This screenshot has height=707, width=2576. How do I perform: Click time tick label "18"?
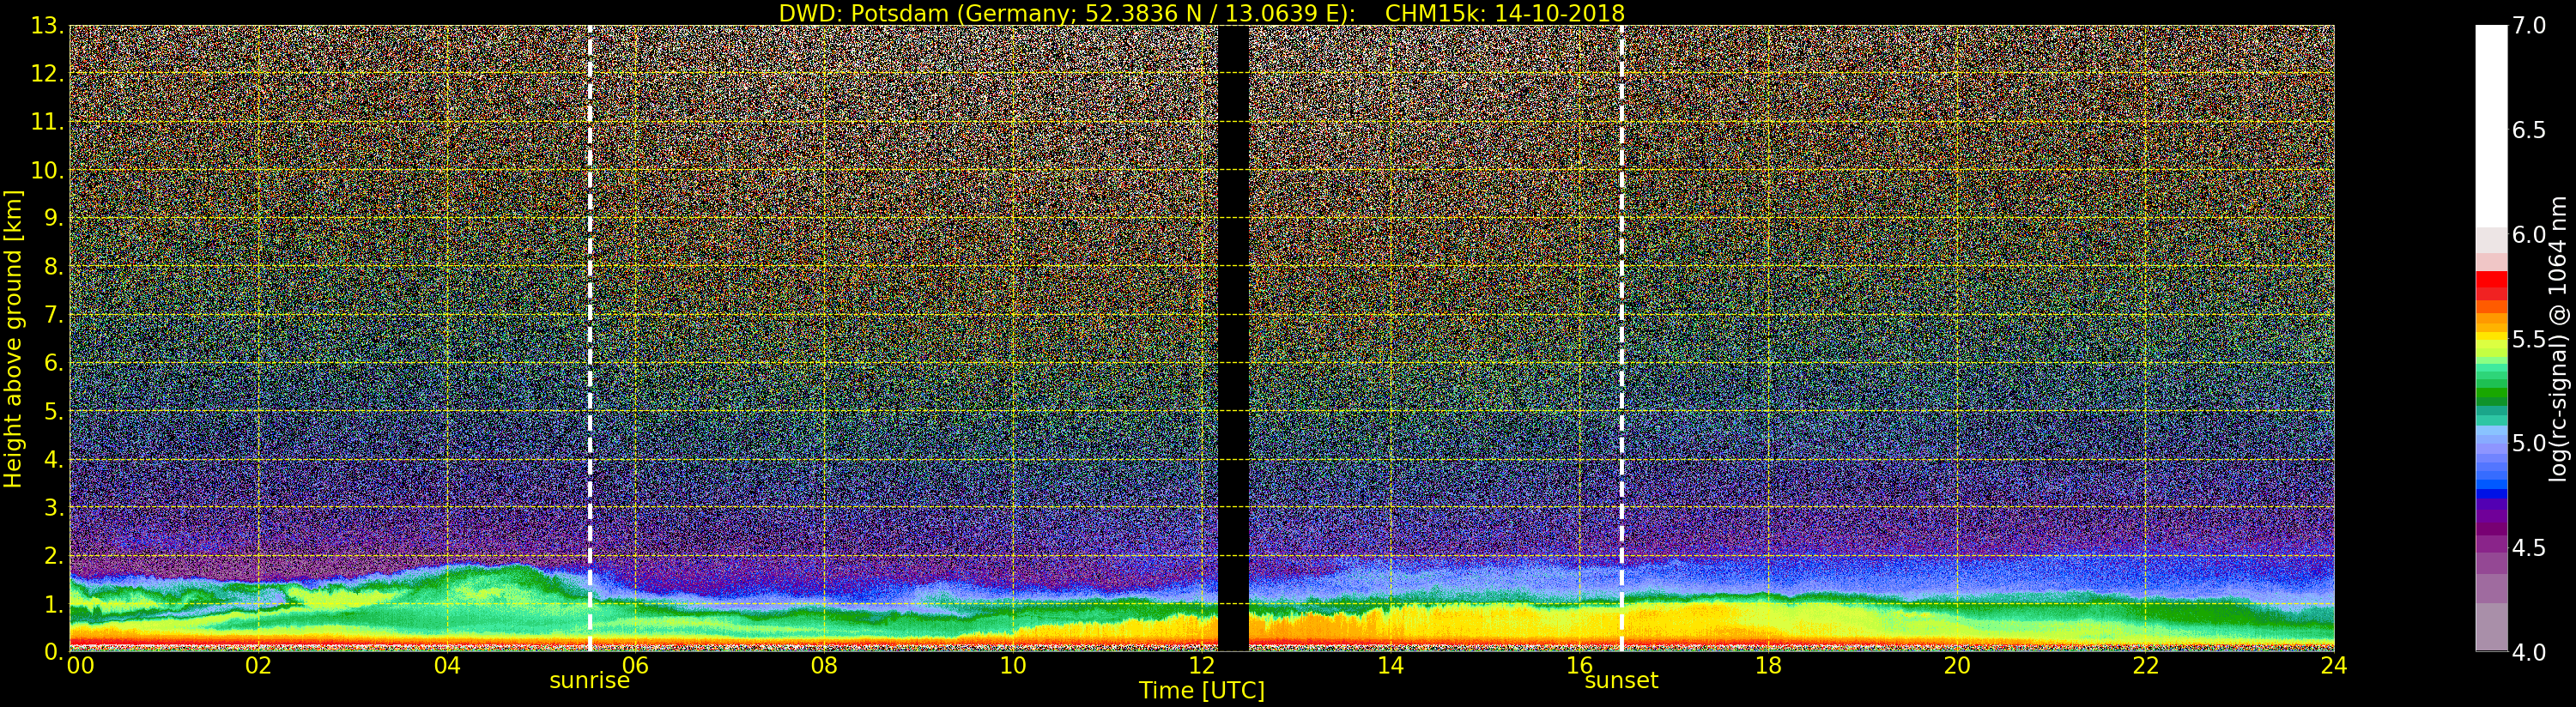pyautogui.click(x=1768, y=666)
